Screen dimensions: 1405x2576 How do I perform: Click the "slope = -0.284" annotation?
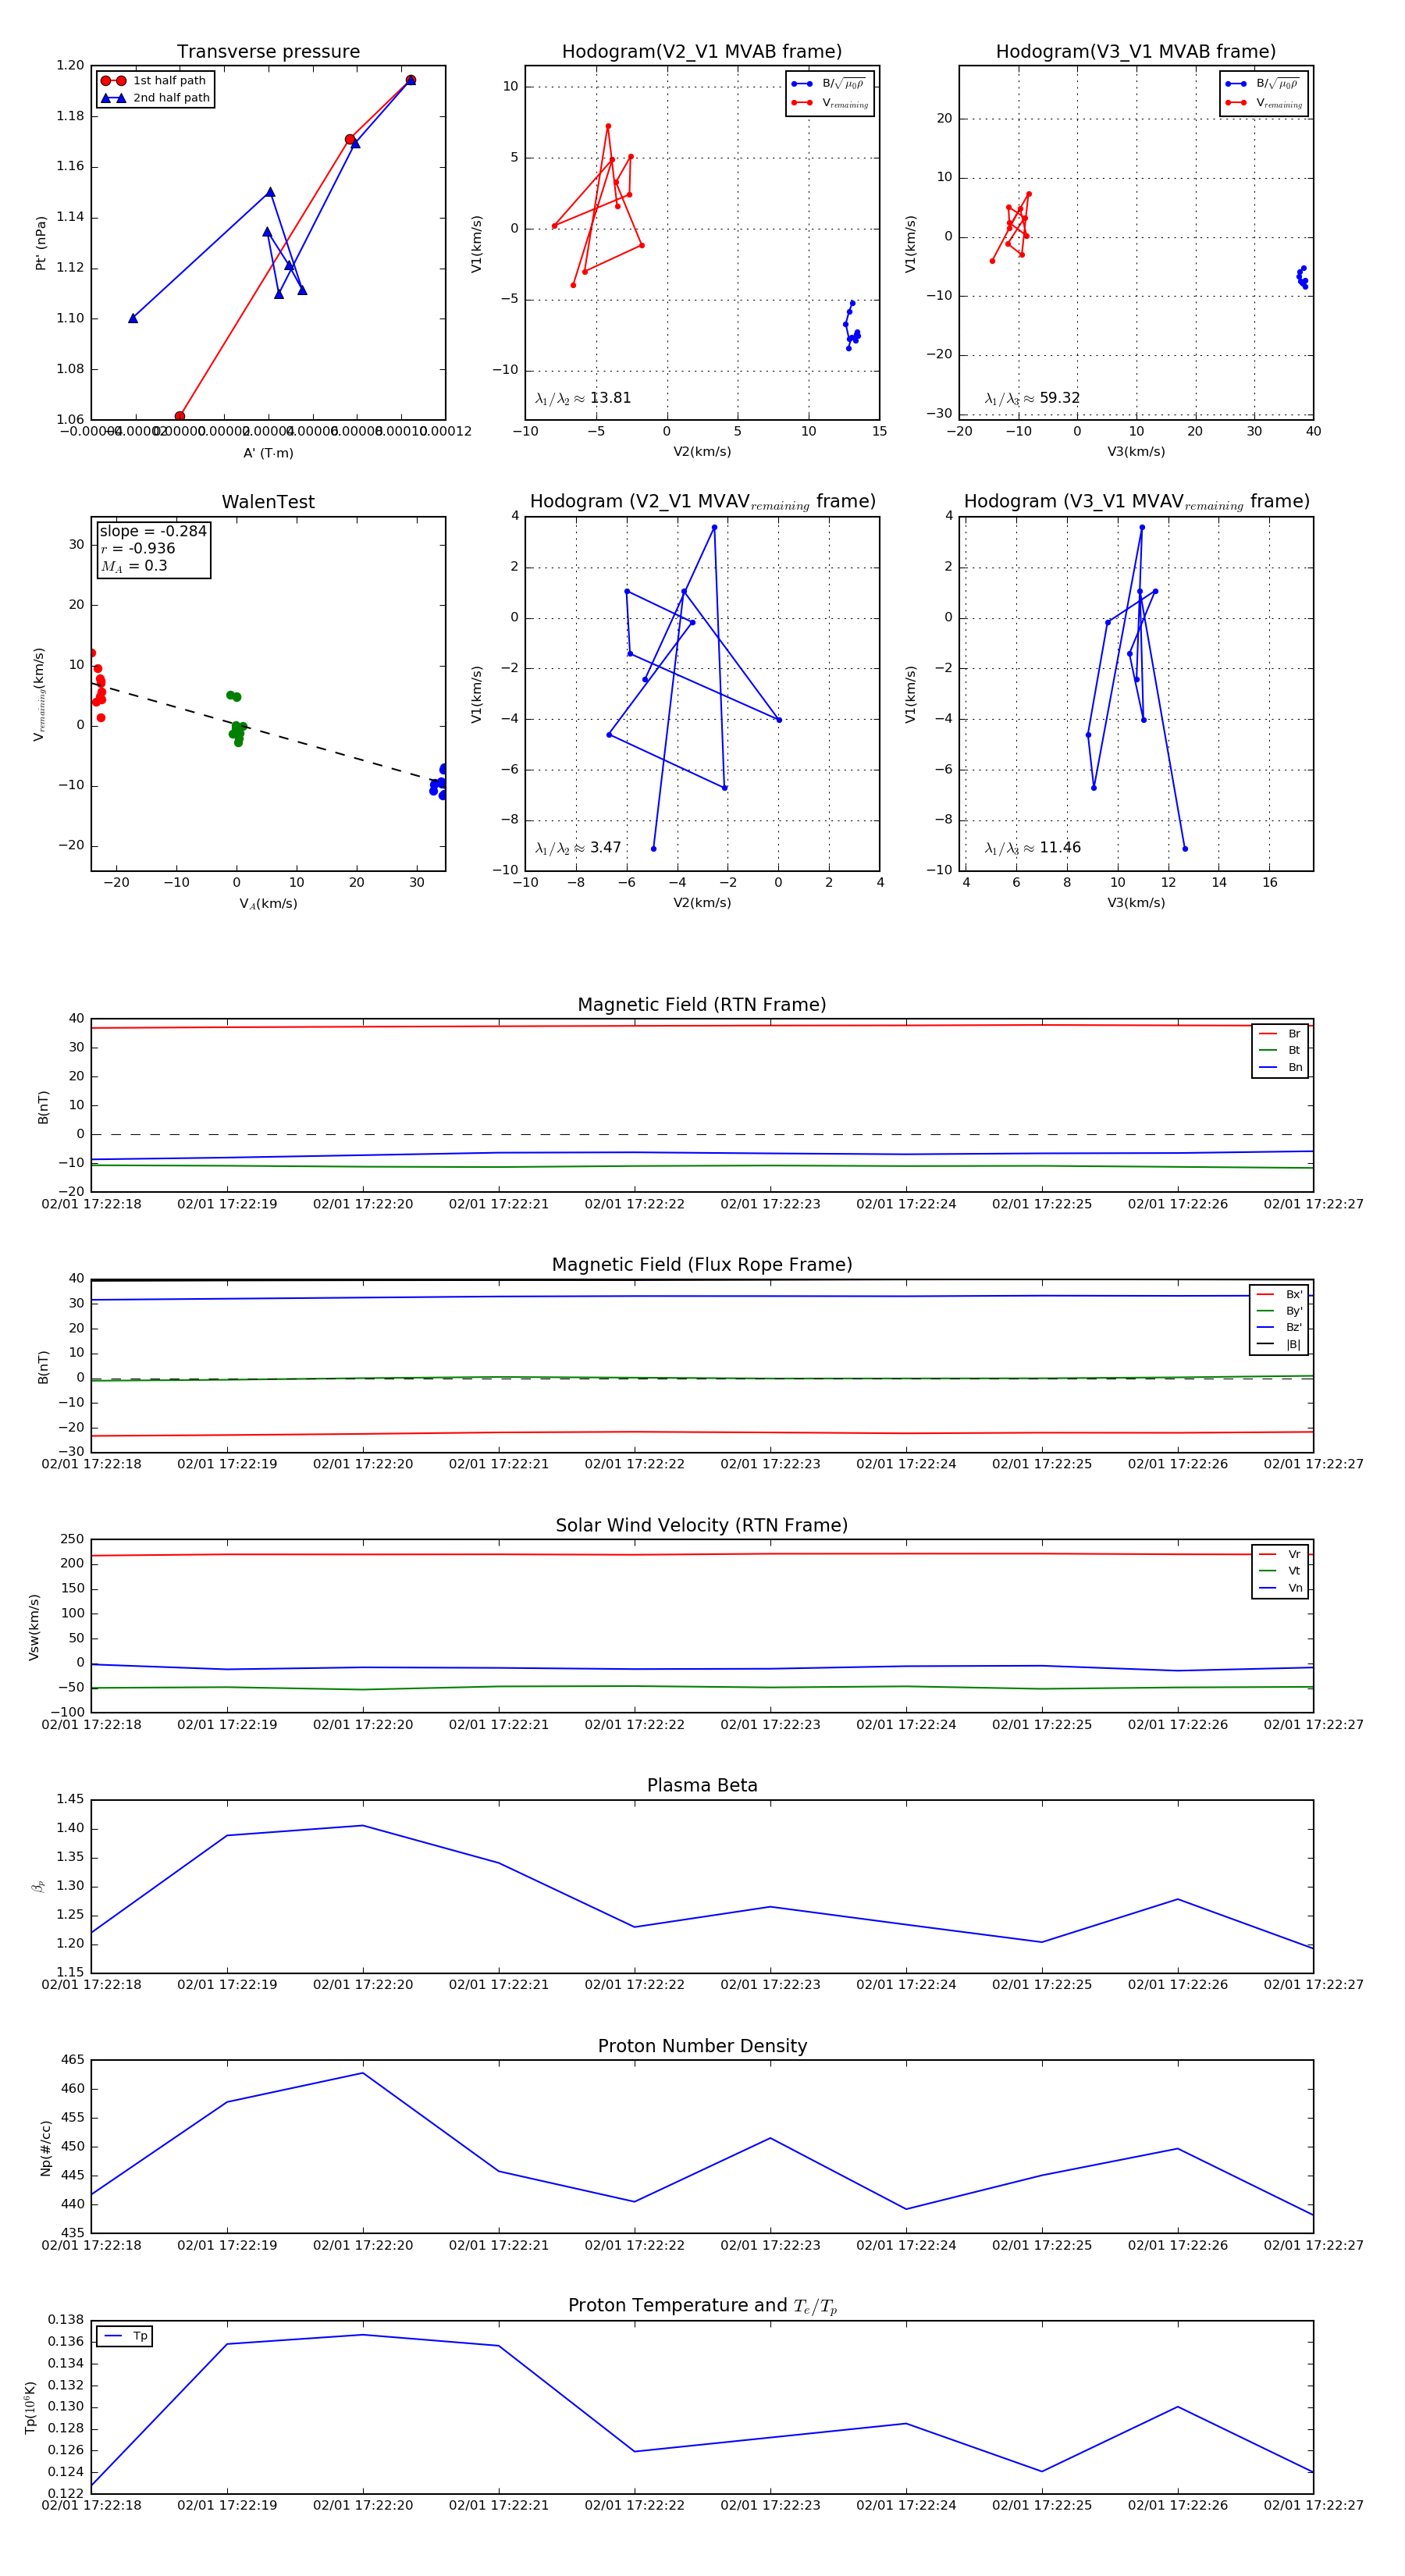coord(153,531)
